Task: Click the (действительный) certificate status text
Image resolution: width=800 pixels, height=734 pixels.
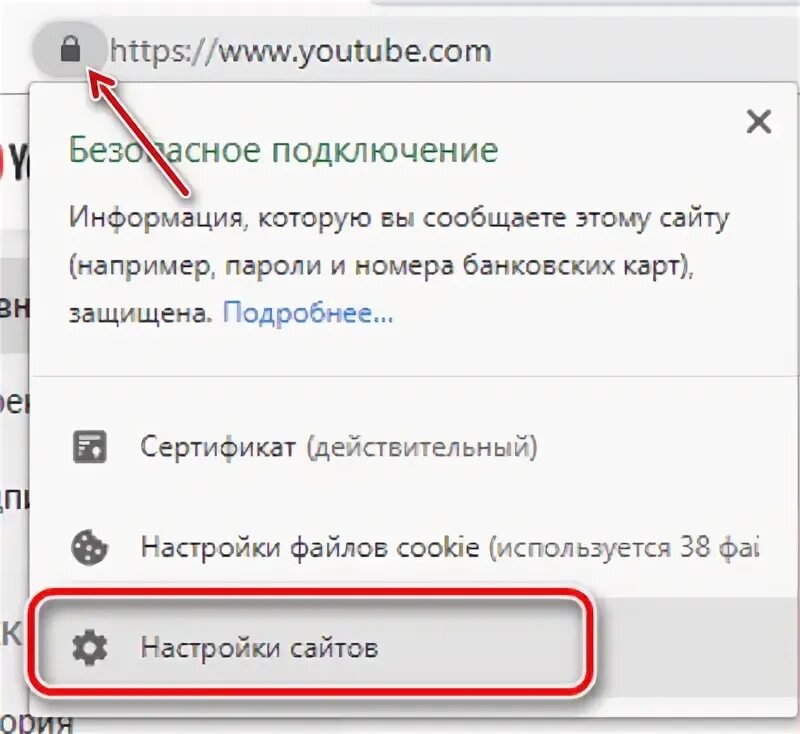Action: (422, 447)
